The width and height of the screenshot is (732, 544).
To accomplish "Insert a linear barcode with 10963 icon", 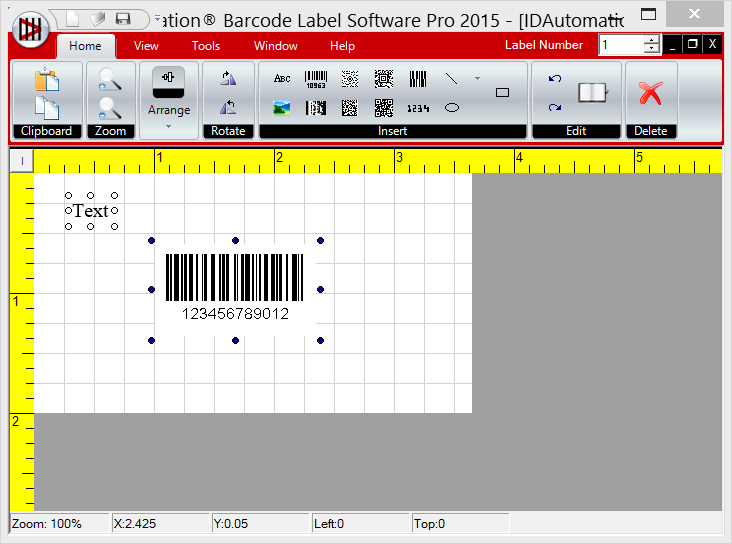I will pos(316,79).
